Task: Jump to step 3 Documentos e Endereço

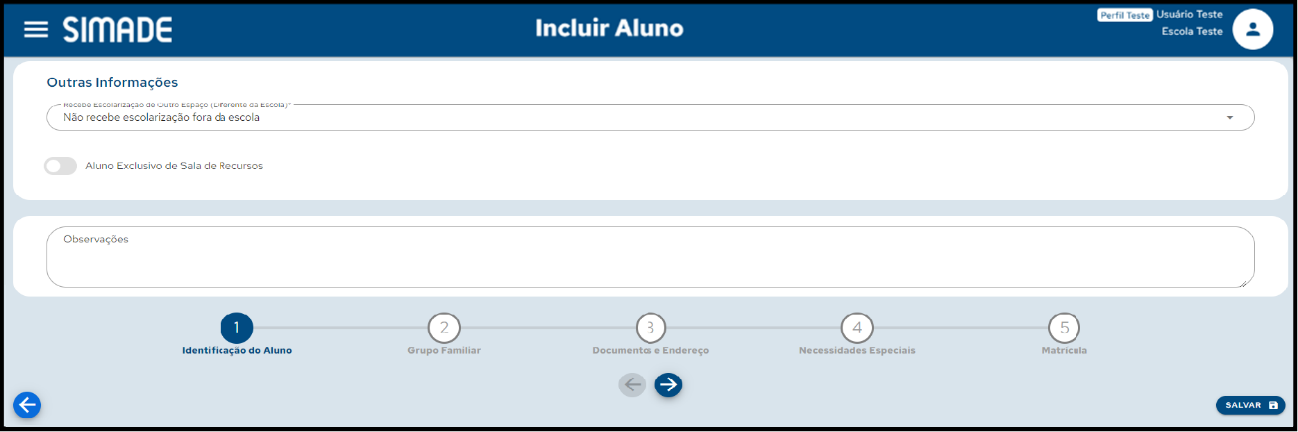Action: (651, 328)
